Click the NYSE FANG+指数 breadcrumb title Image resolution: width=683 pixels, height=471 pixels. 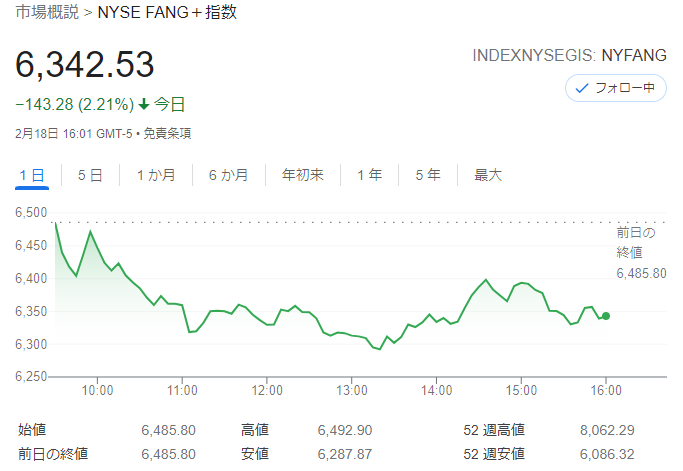pyautogui.click(x=167, y=12)
